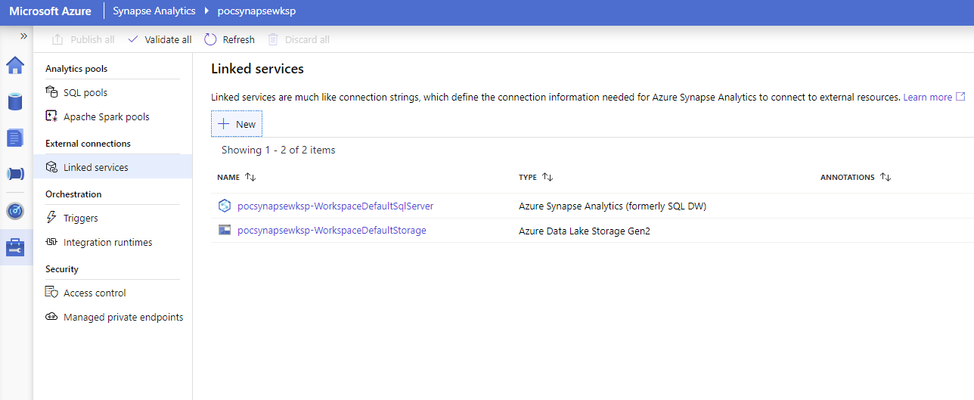The image size is (974, 400).
Task: Click the NAME column header
Action: 228,177
